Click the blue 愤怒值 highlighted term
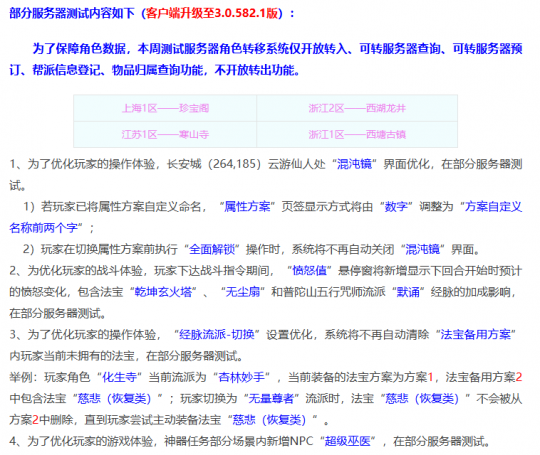The height and width of the screenshot is (455, 540). (309, 270)
